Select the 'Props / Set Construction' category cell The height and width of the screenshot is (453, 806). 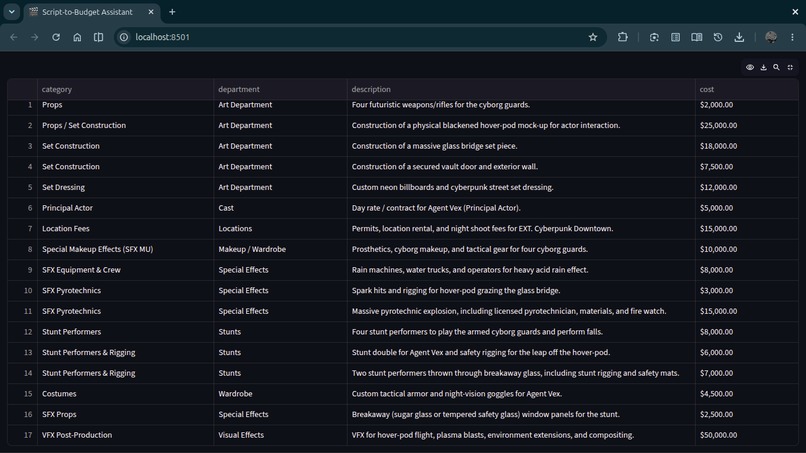(125, 125)
